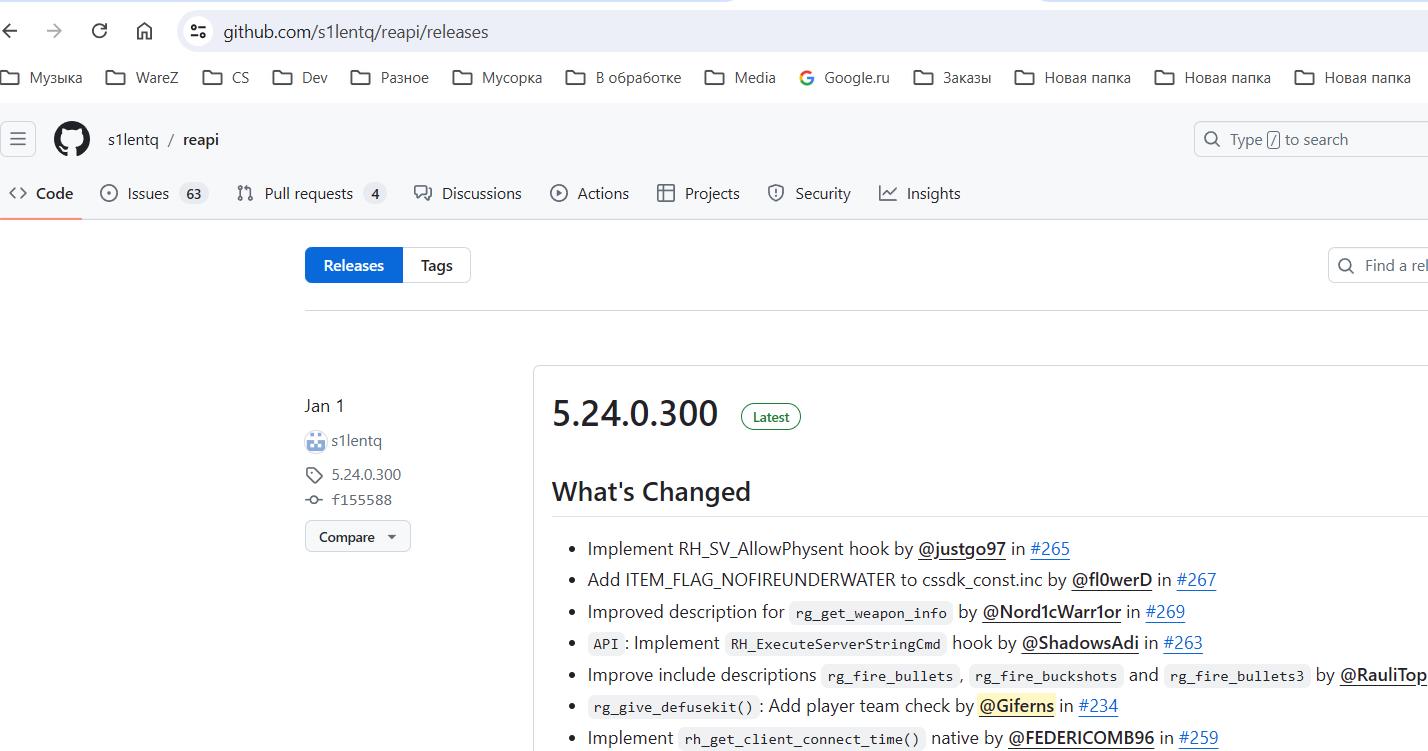Image resolution: width=1428 pixels, height=751 pixels.
Task: Expand the Compare dropdown
Action: coord(358,536)
